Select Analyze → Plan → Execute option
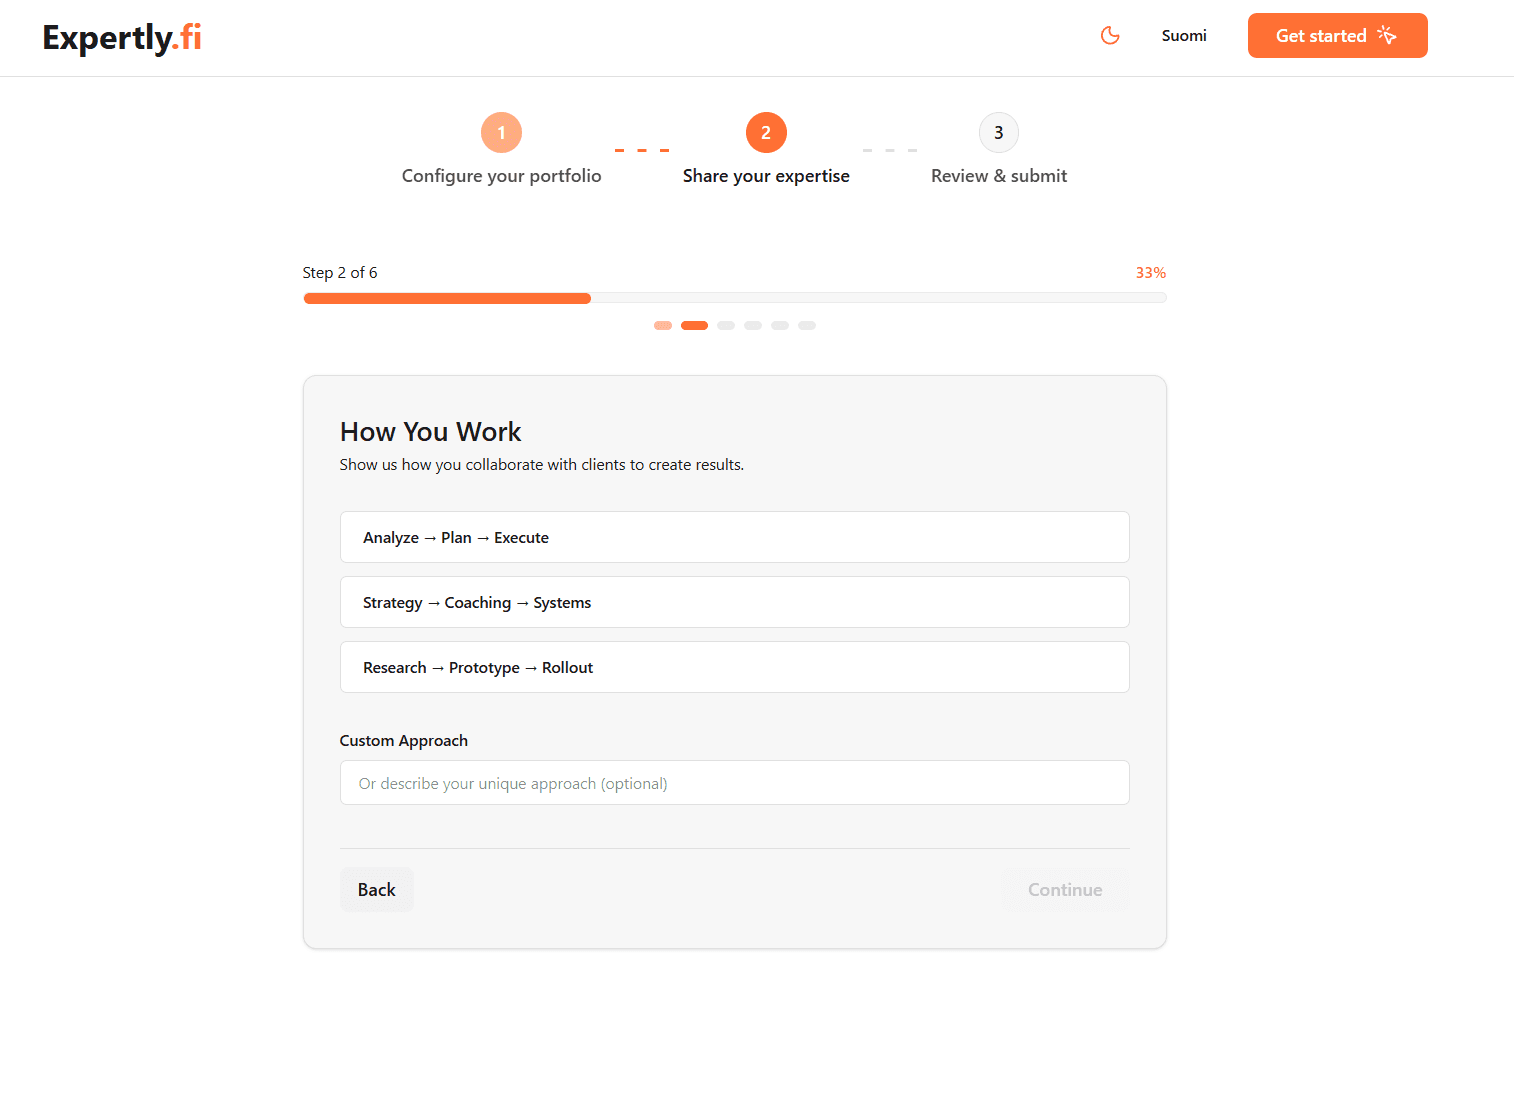 734,537
